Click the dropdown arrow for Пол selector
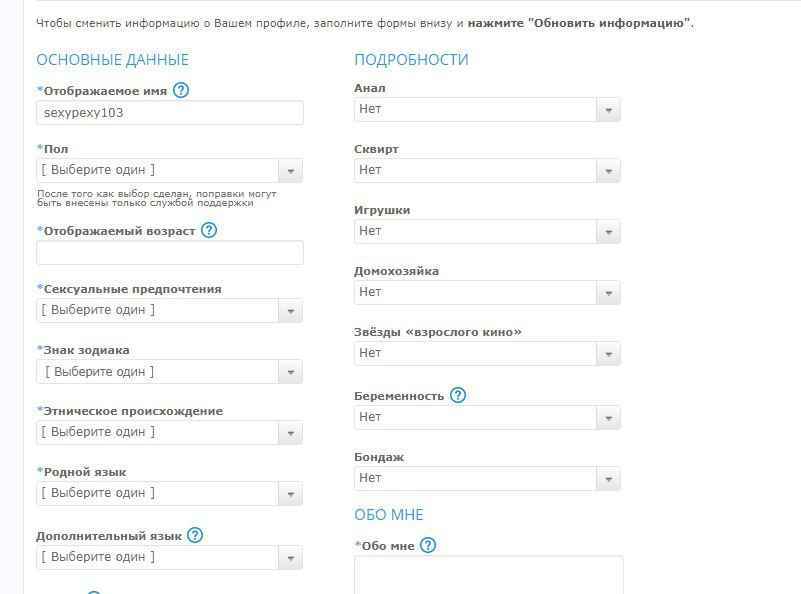The width and height of the screenshot is (801, 594). (290, 170)
